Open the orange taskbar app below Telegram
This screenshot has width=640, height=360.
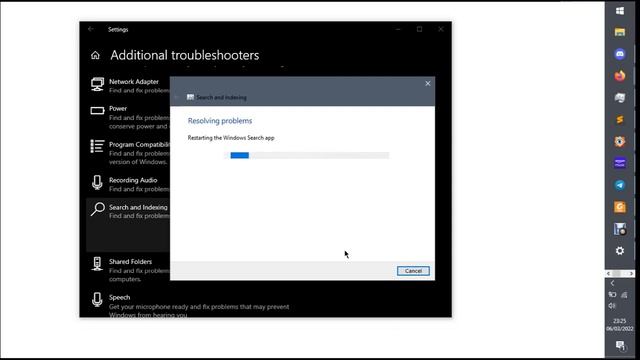[x=620, y=207]
